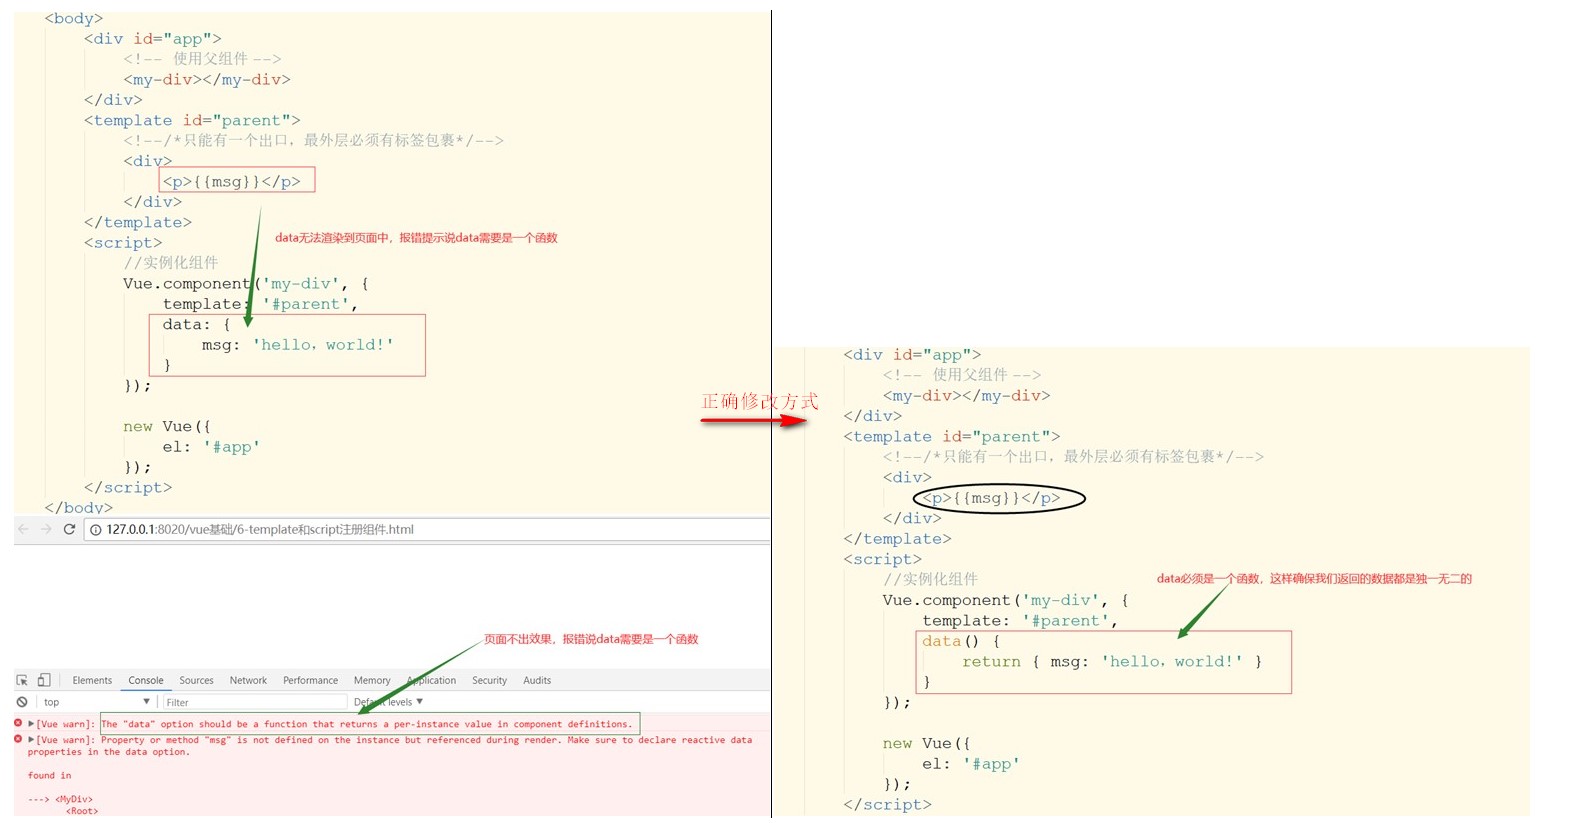1590x823 pixels.
Task: Click the console text "found in"
Action: (x=50, y=775)
